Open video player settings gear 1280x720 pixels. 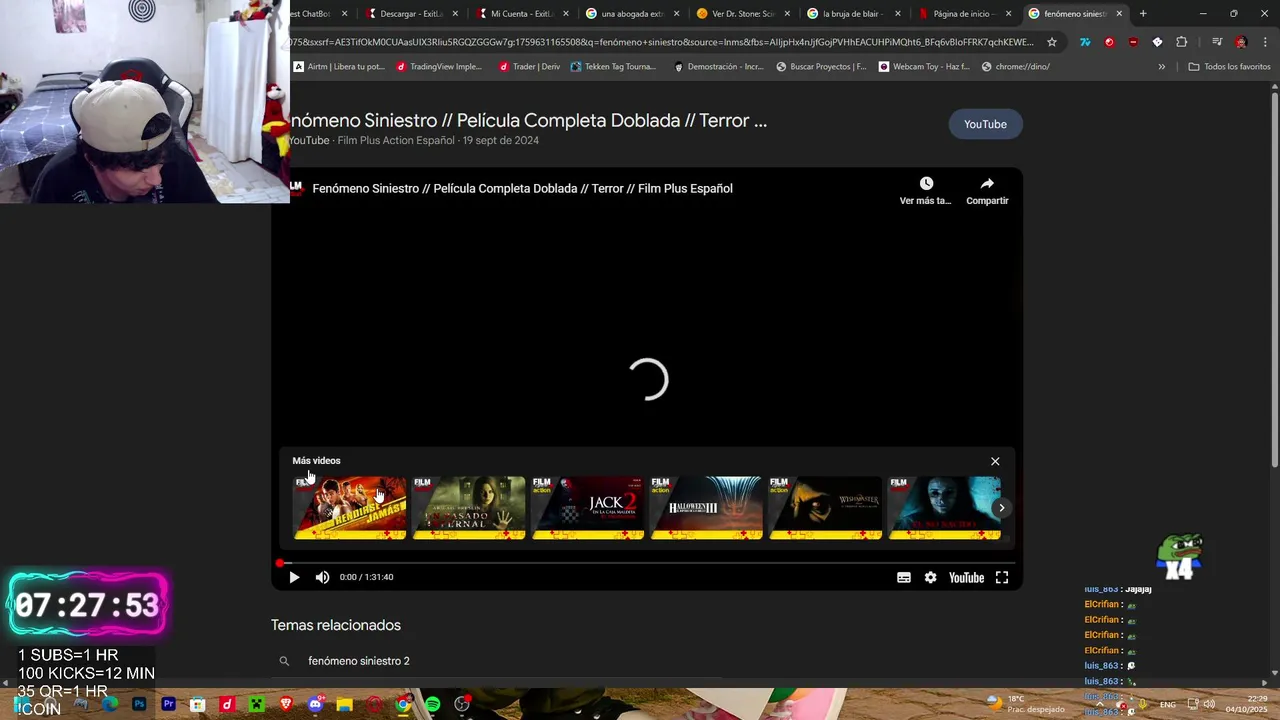point(930,577)
